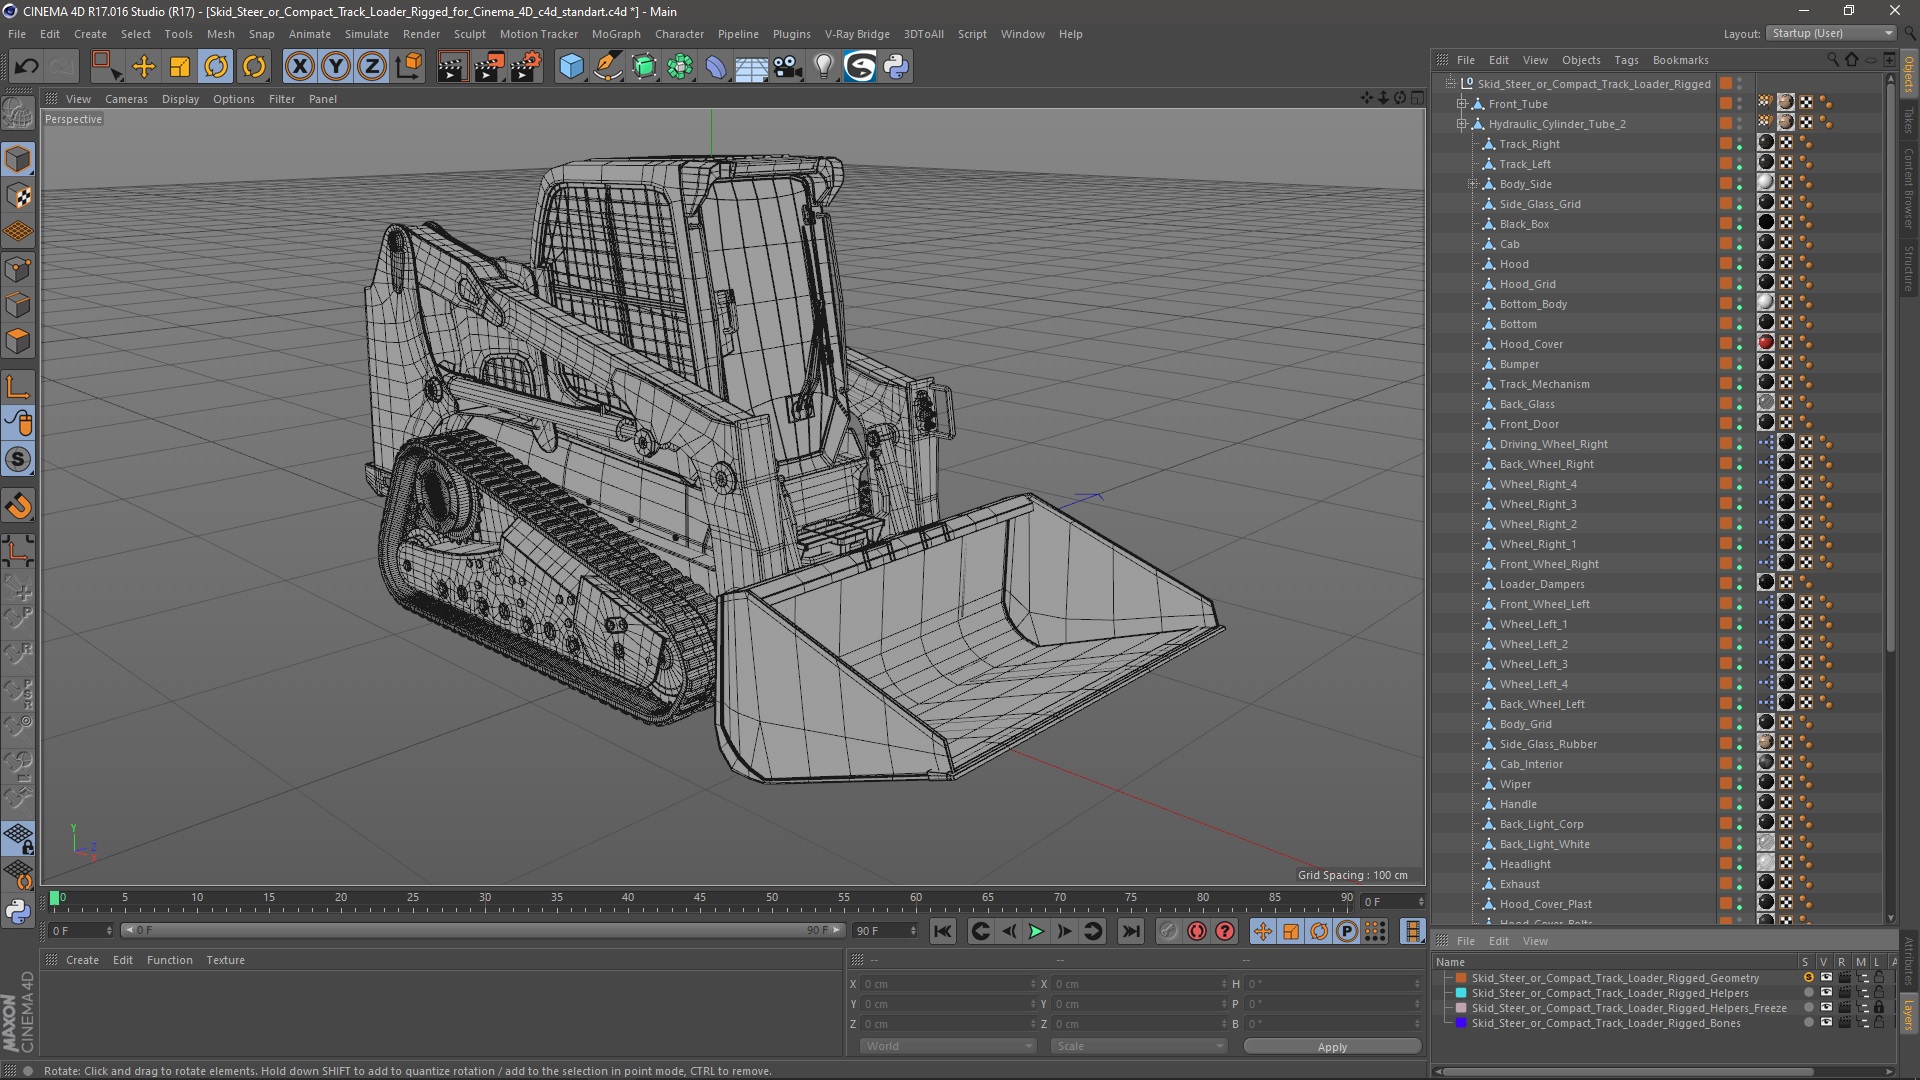Toggle lock for Helpers_Freeze layer
Image resolution: width=1920 pixels, height=1080 pixels.
[x=1879, y=1008]
